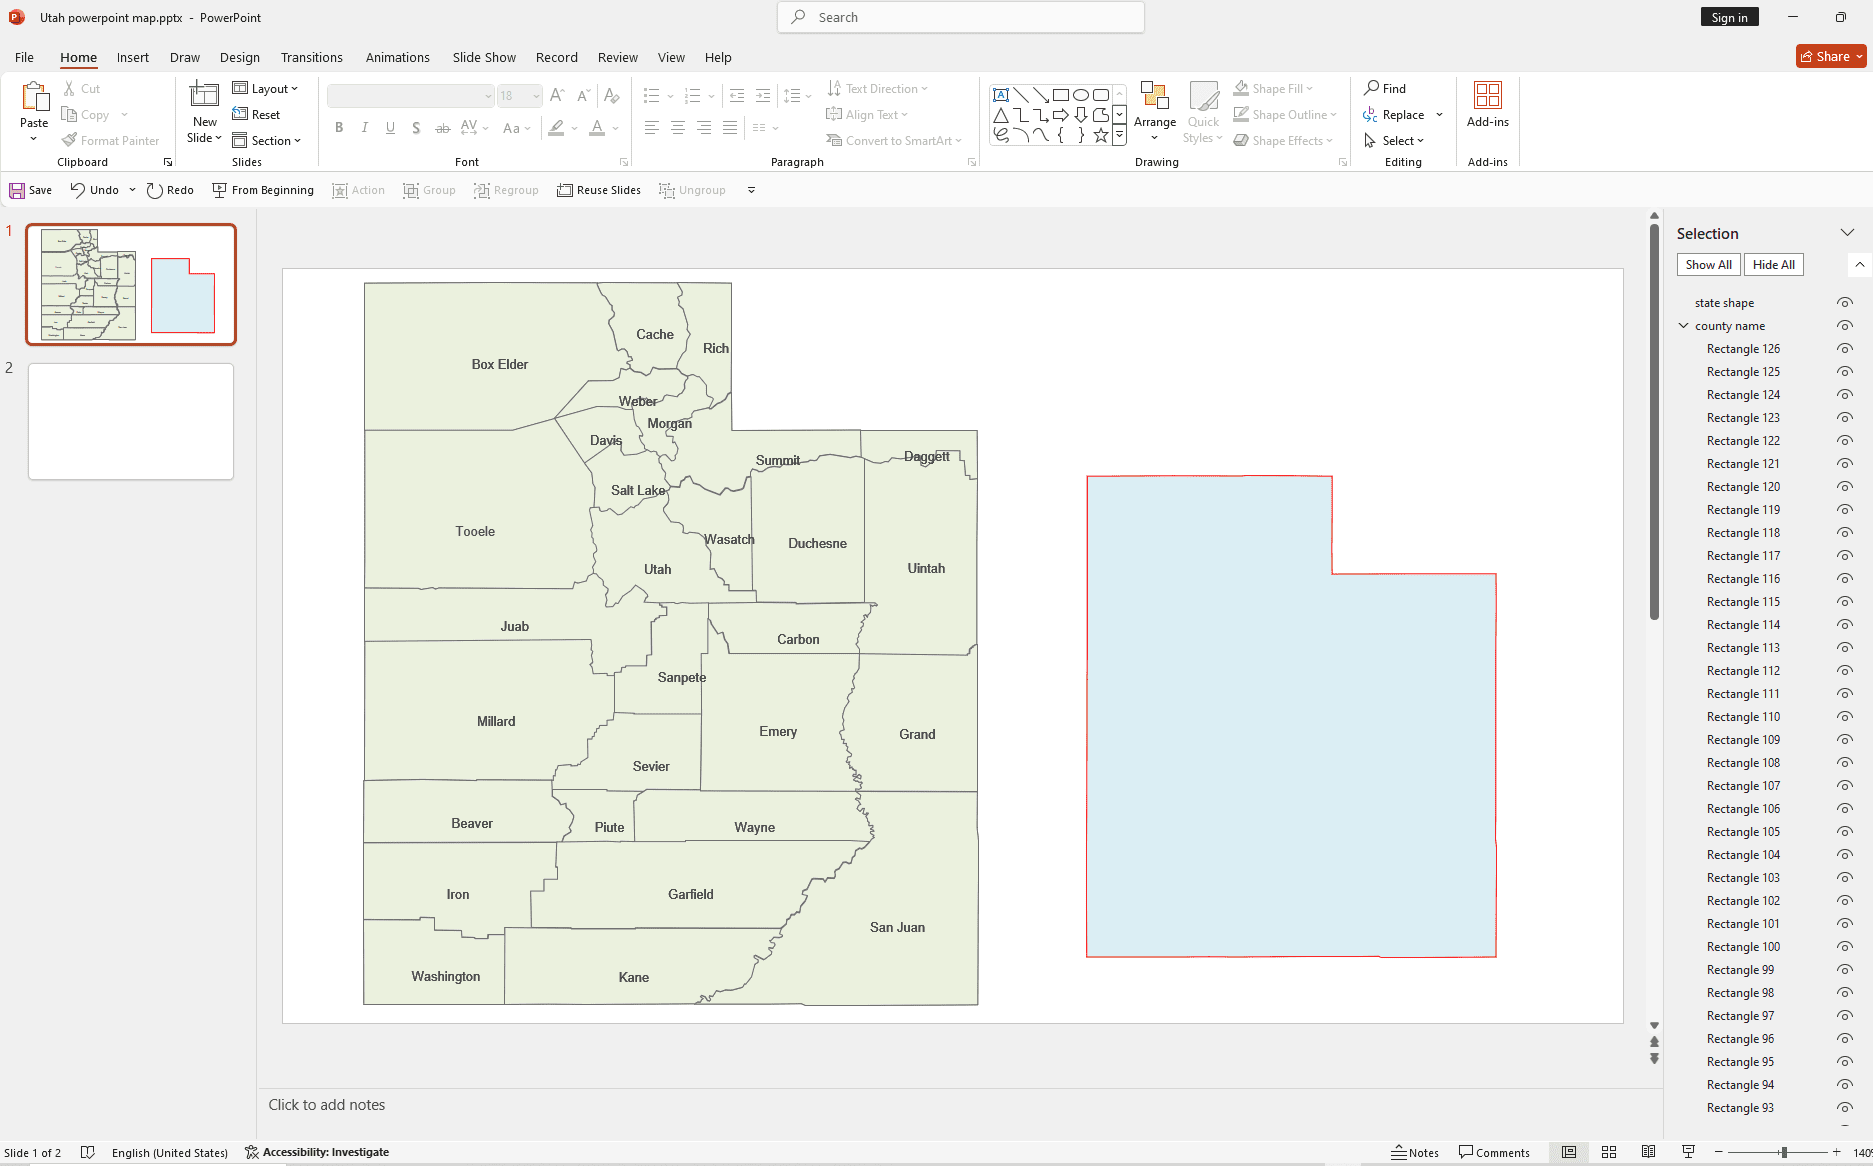This screenshot has width=1873, height=1166.
Task: Hide Rectangle 115 via eye icon
Action: click(1845, 602)
